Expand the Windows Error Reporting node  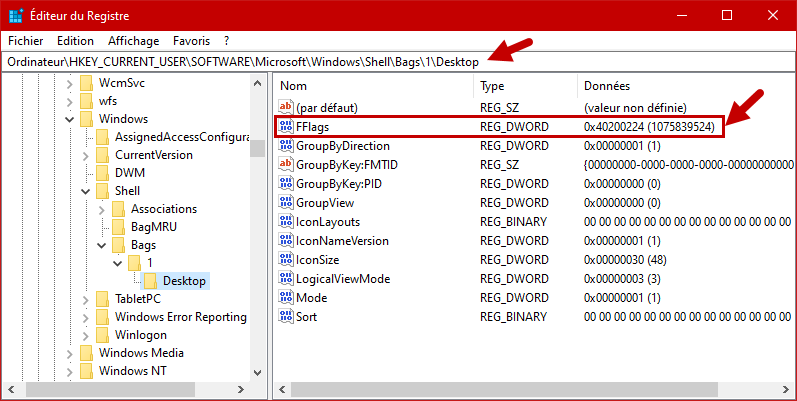(x=86, y=318)
